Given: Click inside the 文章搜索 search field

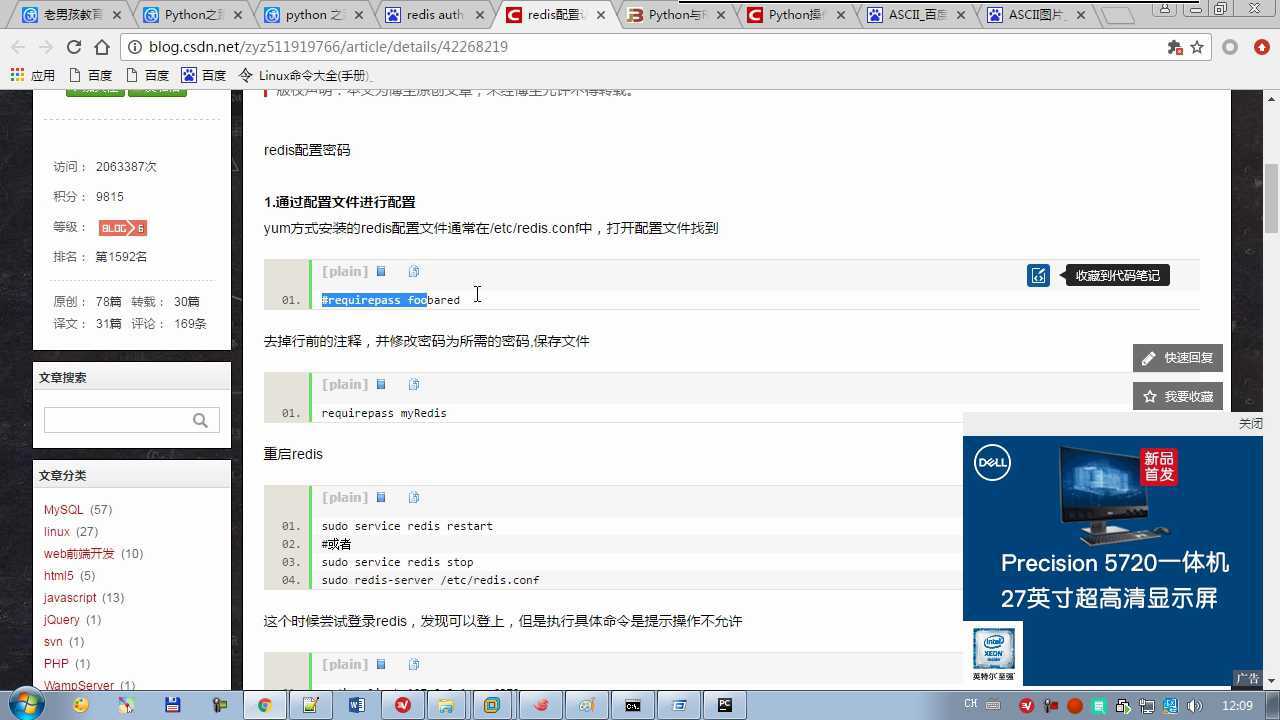Looking at the screenshot, I should click(116, 420).
